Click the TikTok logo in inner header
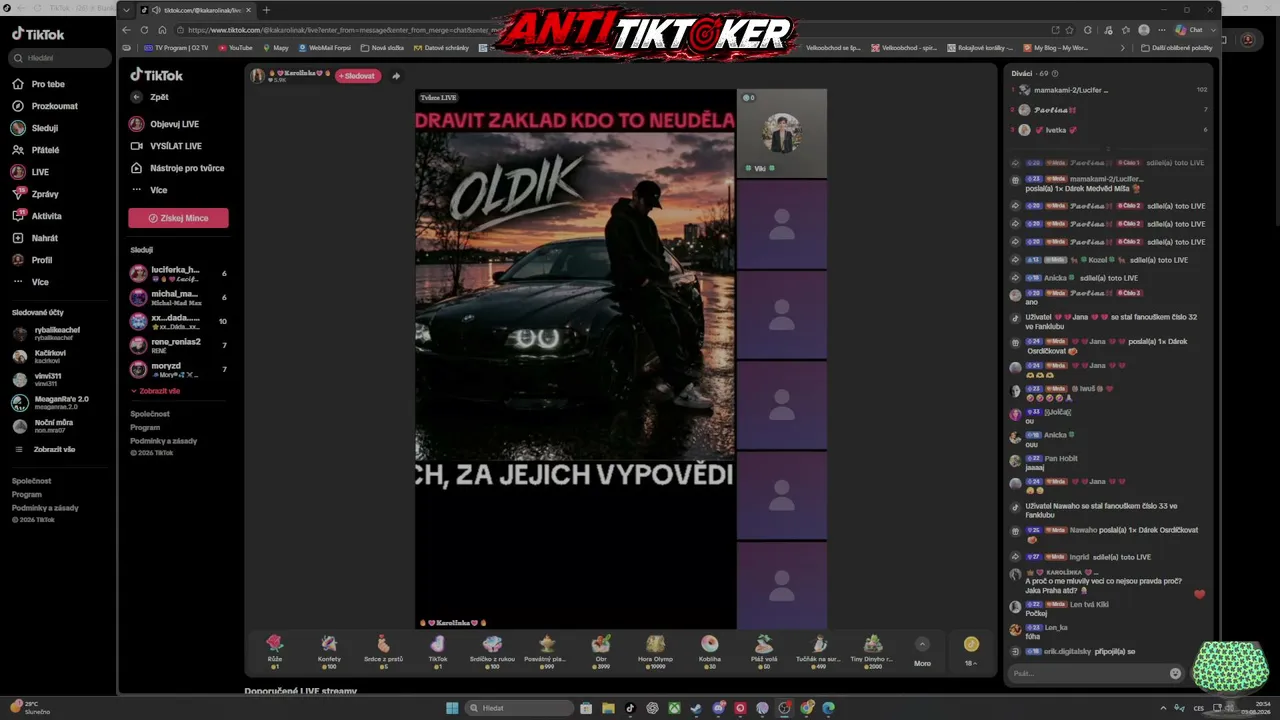 (157, 75)
